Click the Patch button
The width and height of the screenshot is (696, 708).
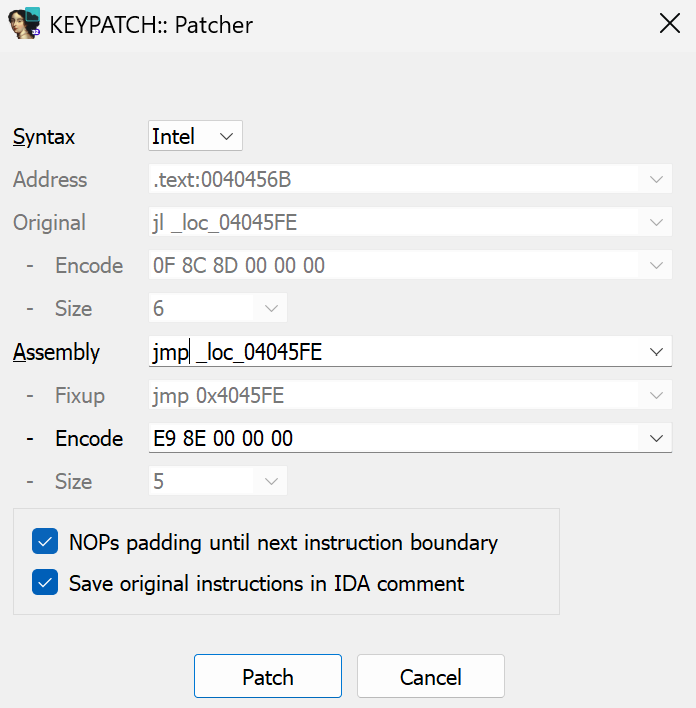pyautogui.click(x=268, y=676)
